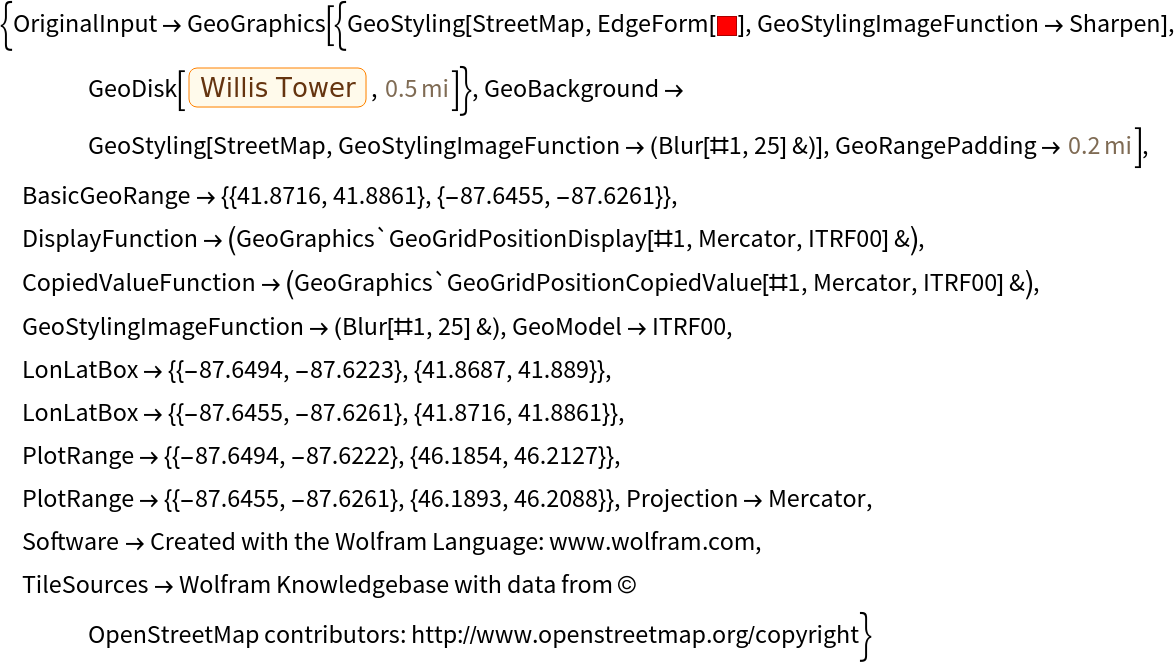Click the Software key
This screenshot has height=664, width=1174.
coord(70,542)
